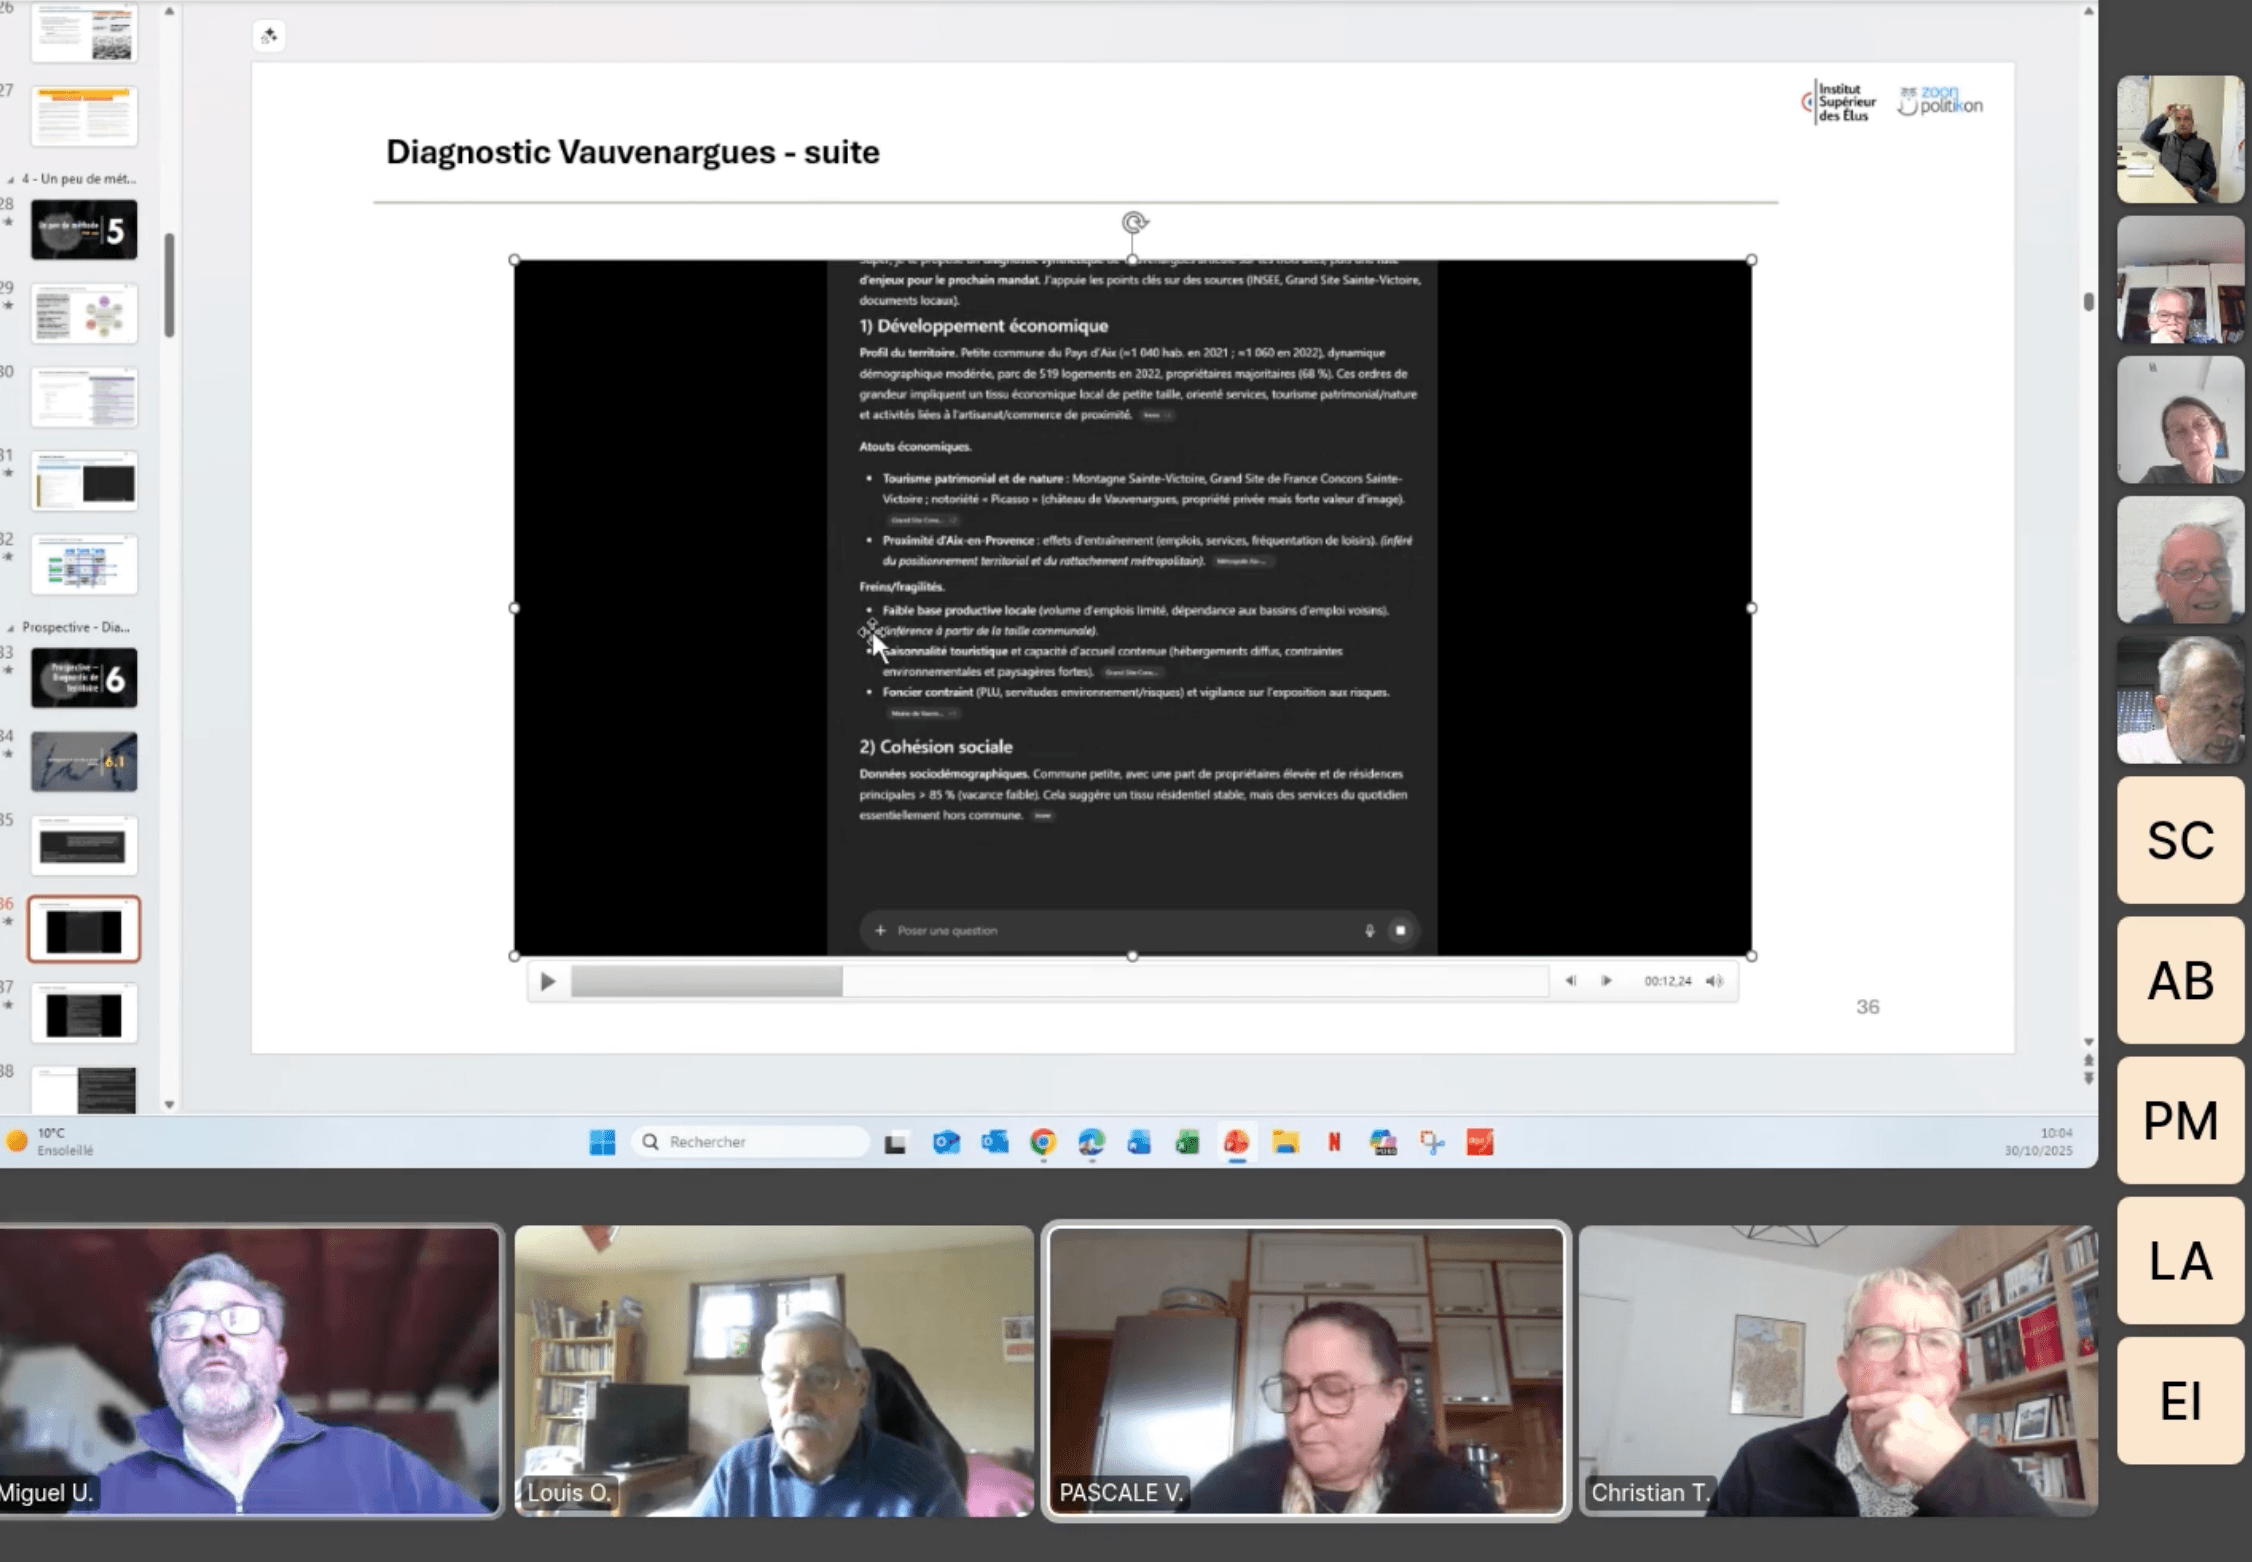Select slide 33 thumbnail with number 6

[x=84, y=678]
